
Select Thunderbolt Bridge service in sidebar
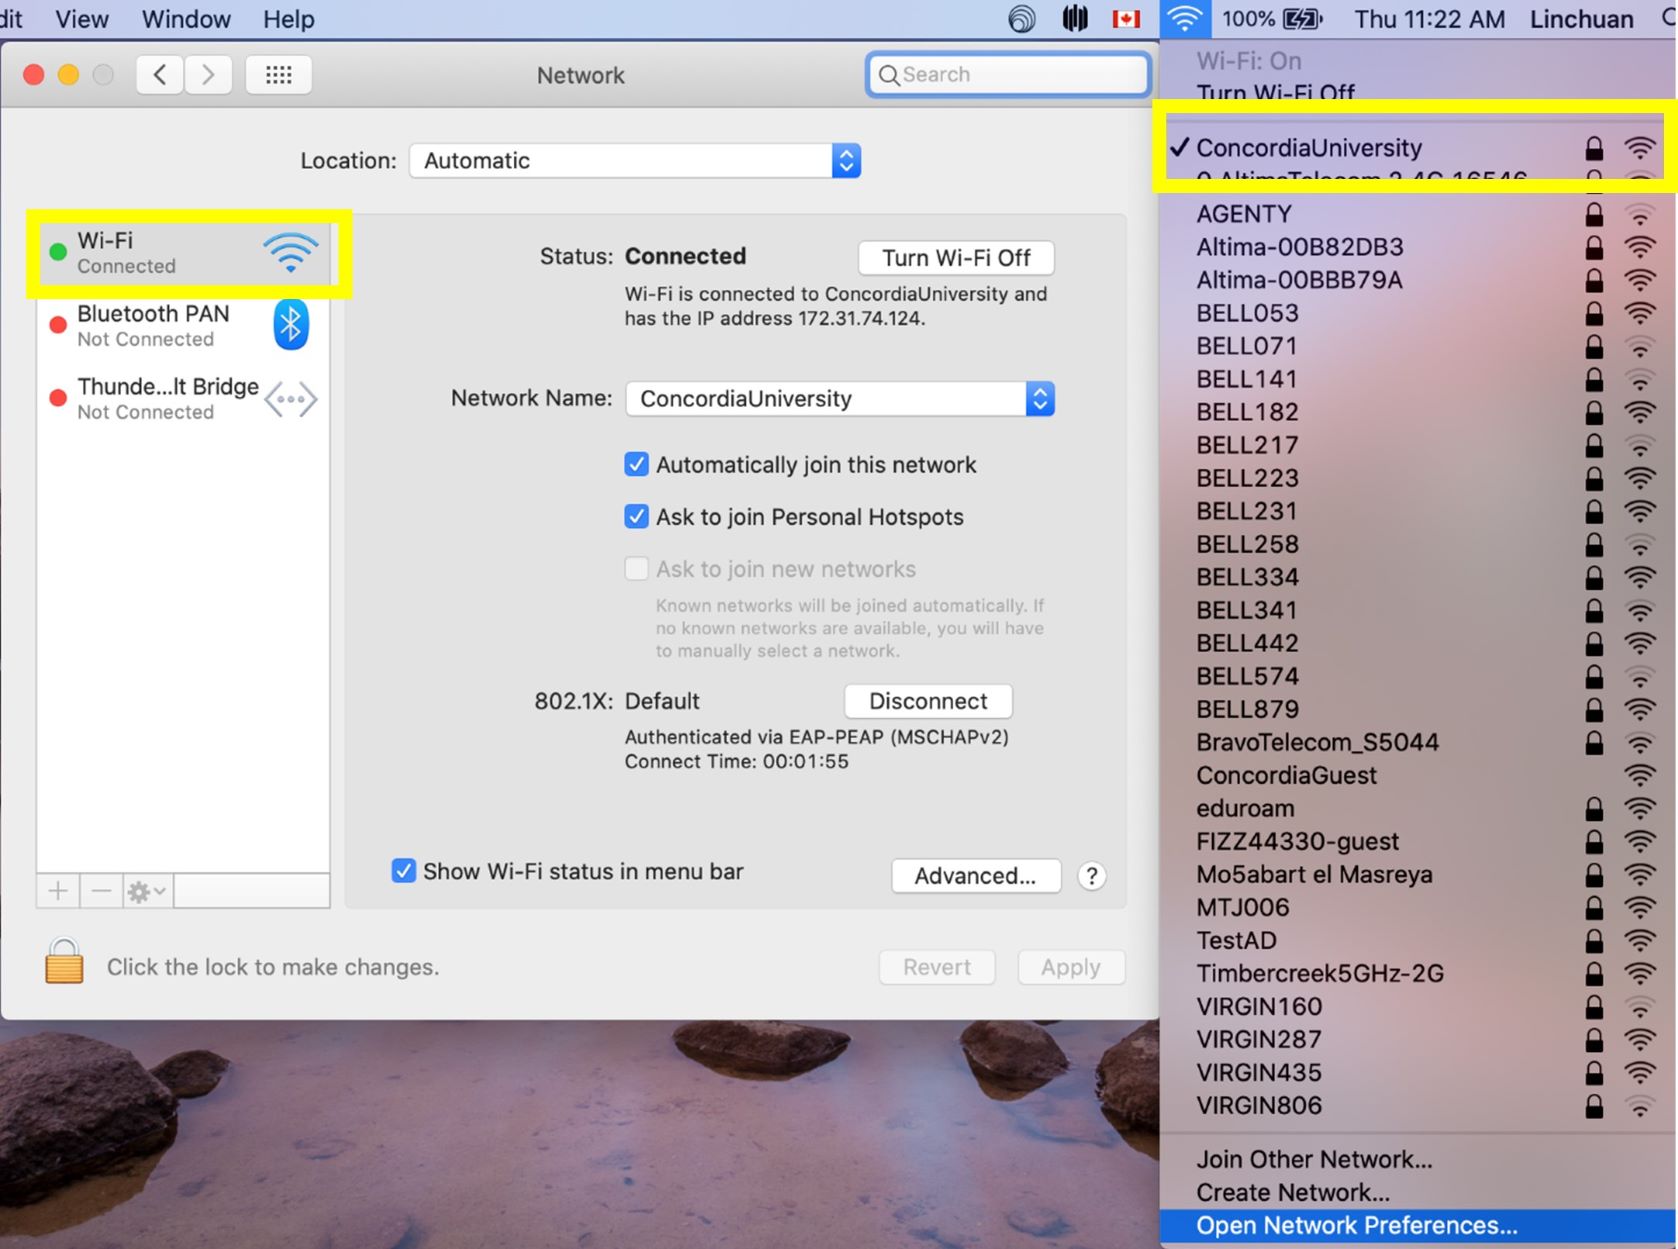click(183, 399)
